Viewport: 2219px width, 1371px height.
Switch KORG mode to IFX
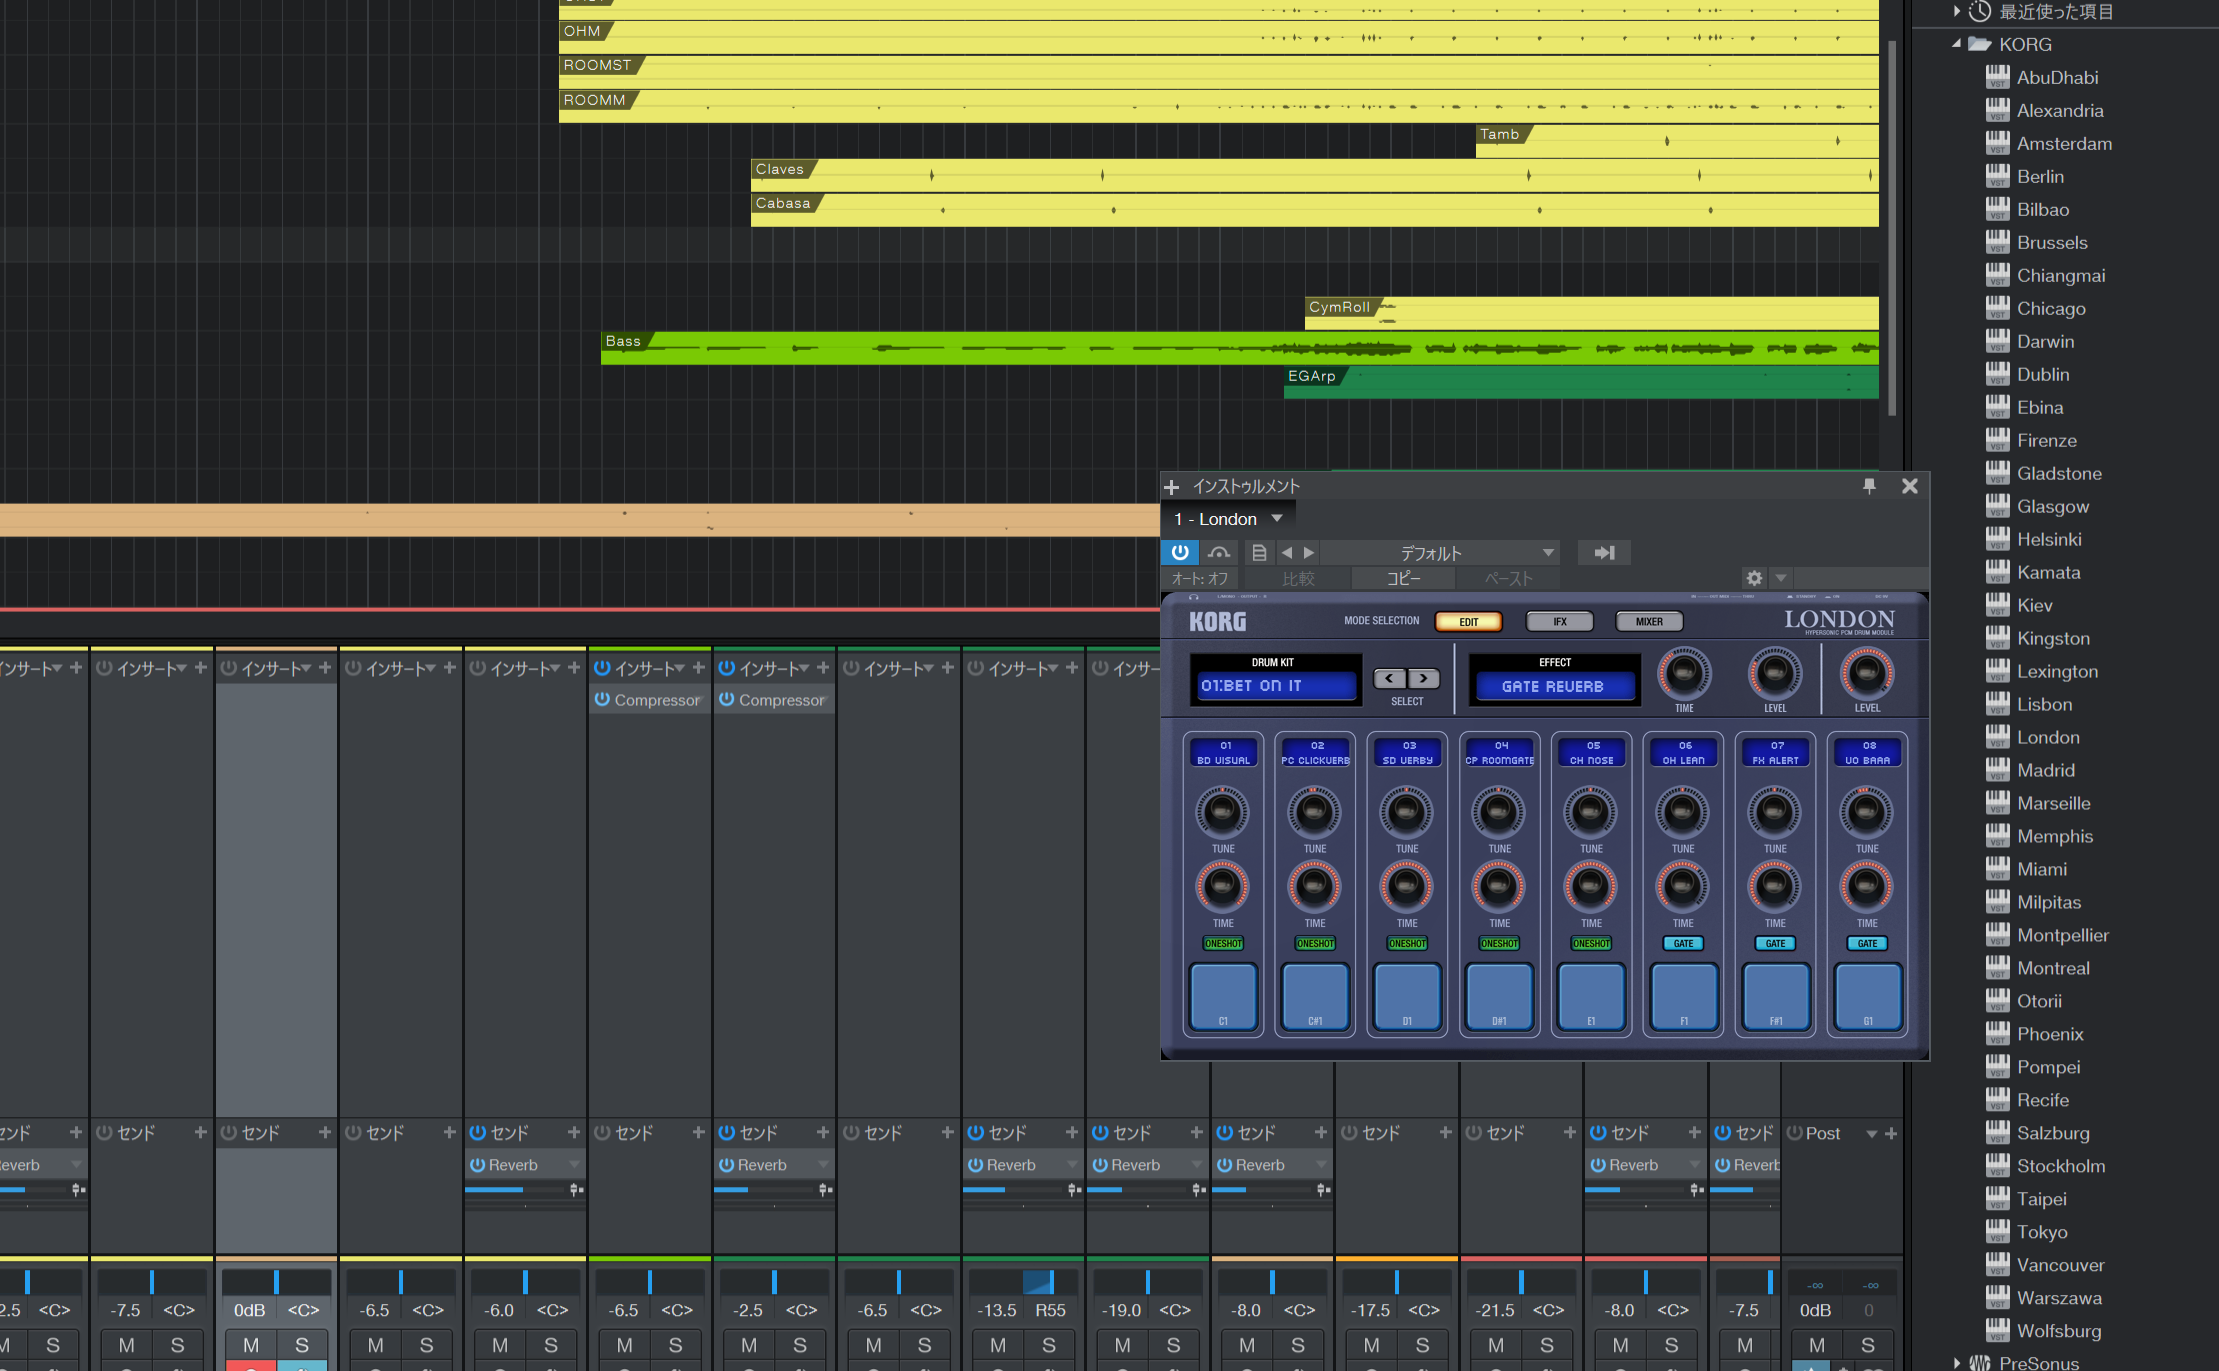(1559, 621)
